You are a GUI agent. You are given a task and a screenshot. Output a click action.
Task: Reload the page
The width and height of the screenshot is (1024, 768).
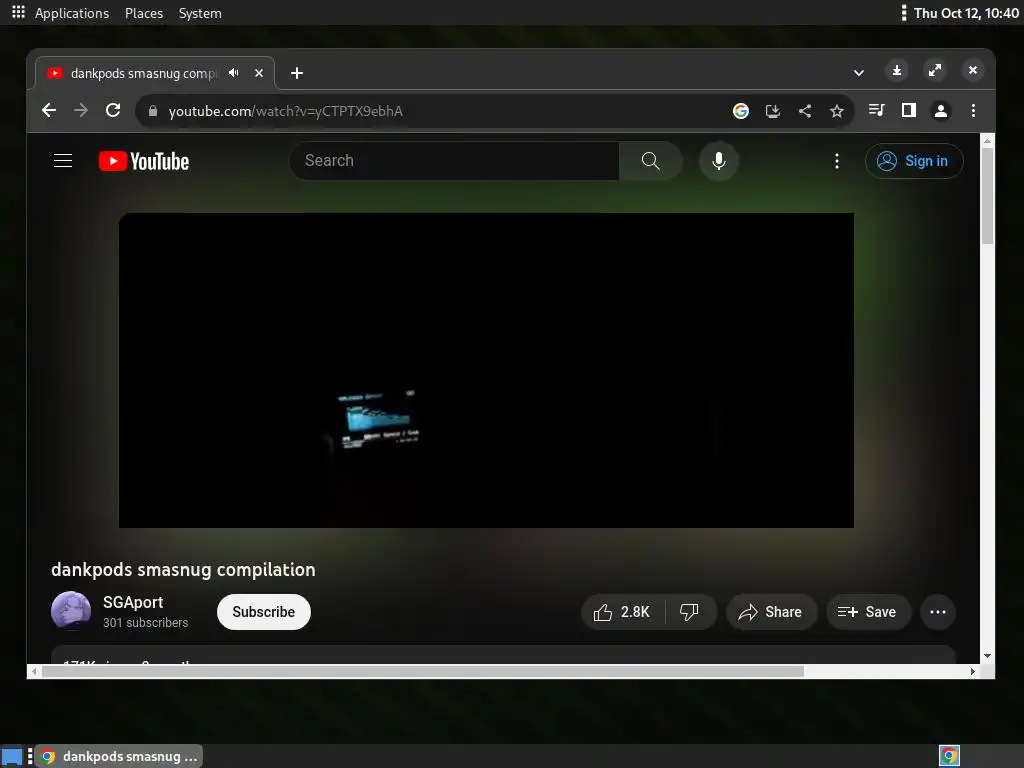coord(113,110)
